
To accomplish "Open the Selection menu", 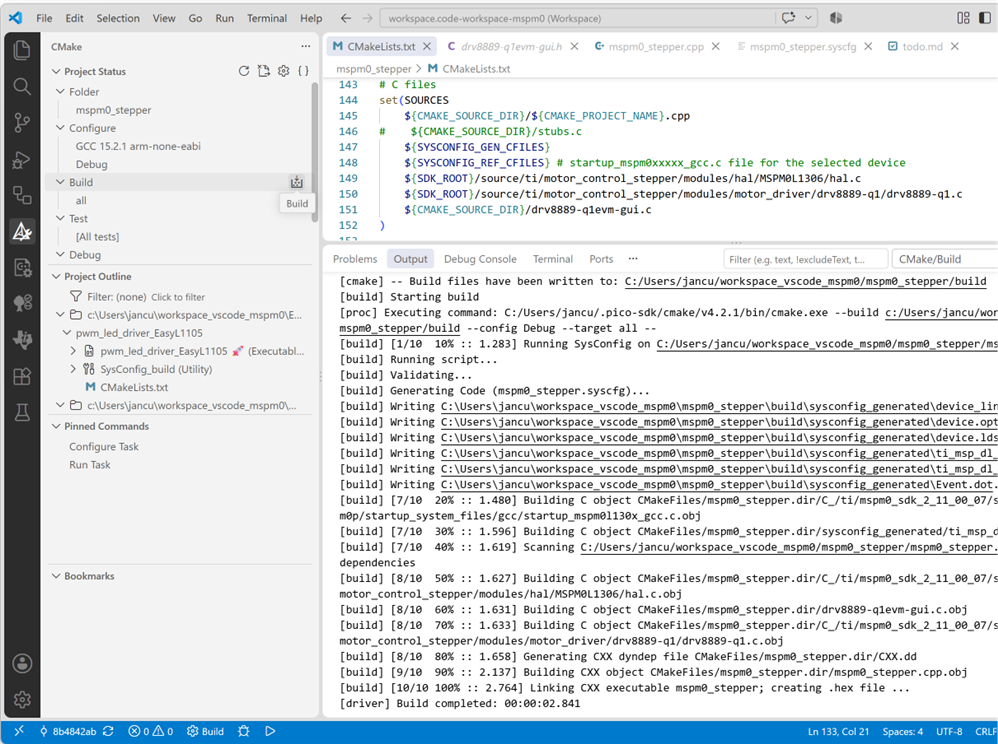I will point(118,18).
